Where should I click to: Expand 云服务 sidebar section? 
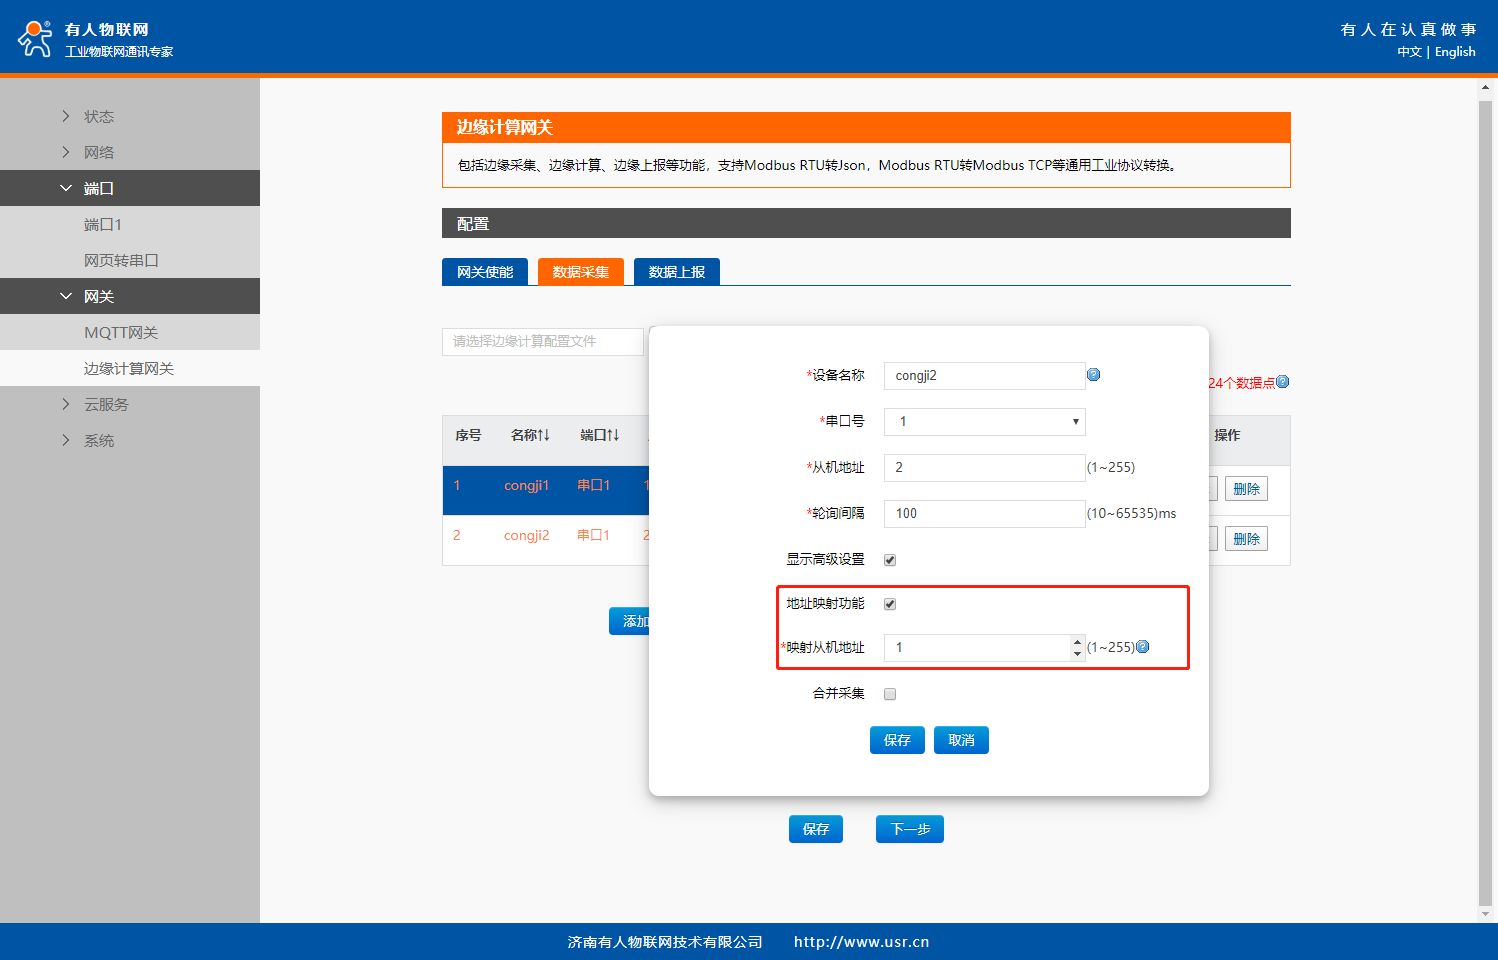pyautogui.click(x=106, y=404)
